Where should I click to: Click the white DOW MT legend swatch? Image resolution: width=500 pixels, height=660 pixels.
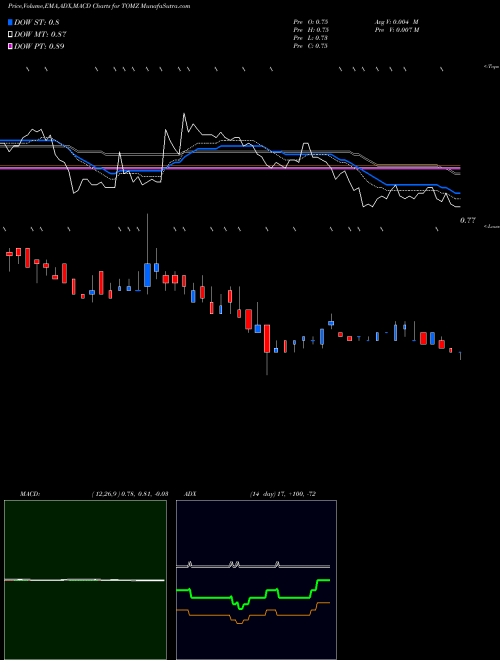(x=10, y=35)
